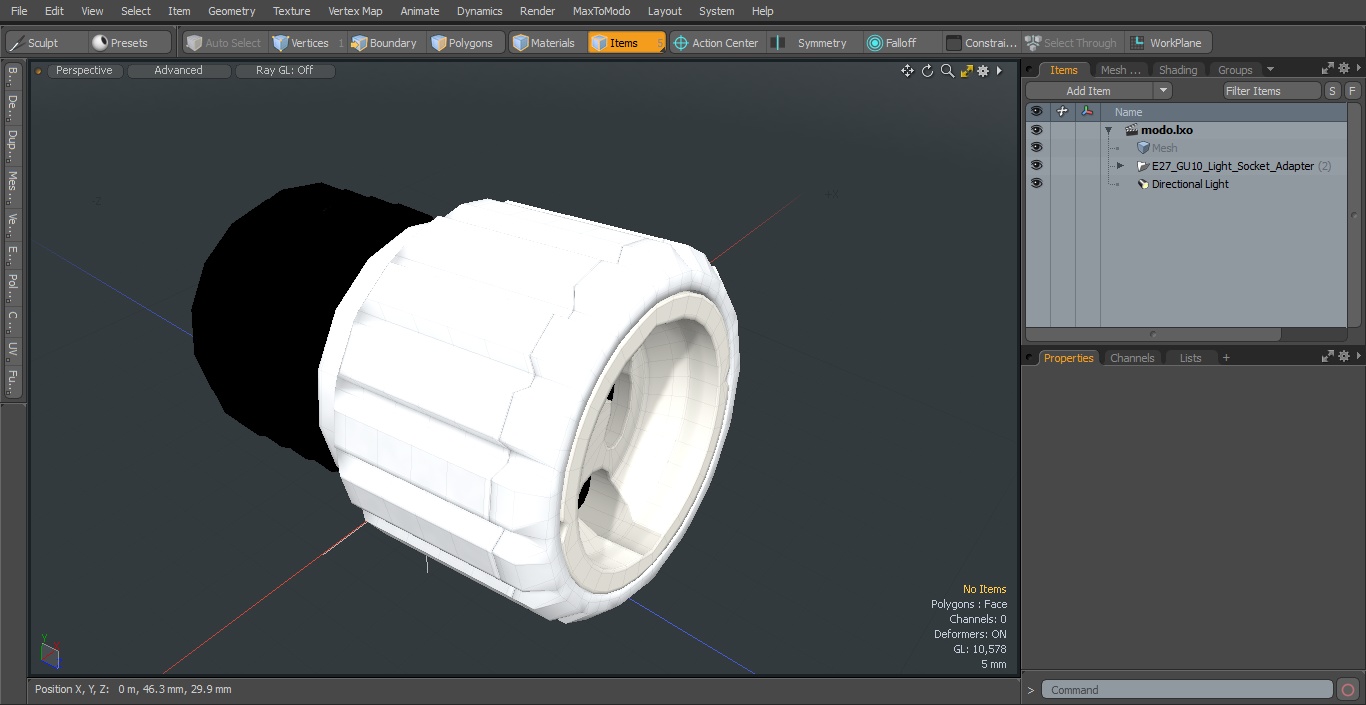Open the extra tabs dropdown arrow after Groups
Image resolution: width=1366 pixels, height=705 pixels.
point(1270,70)
